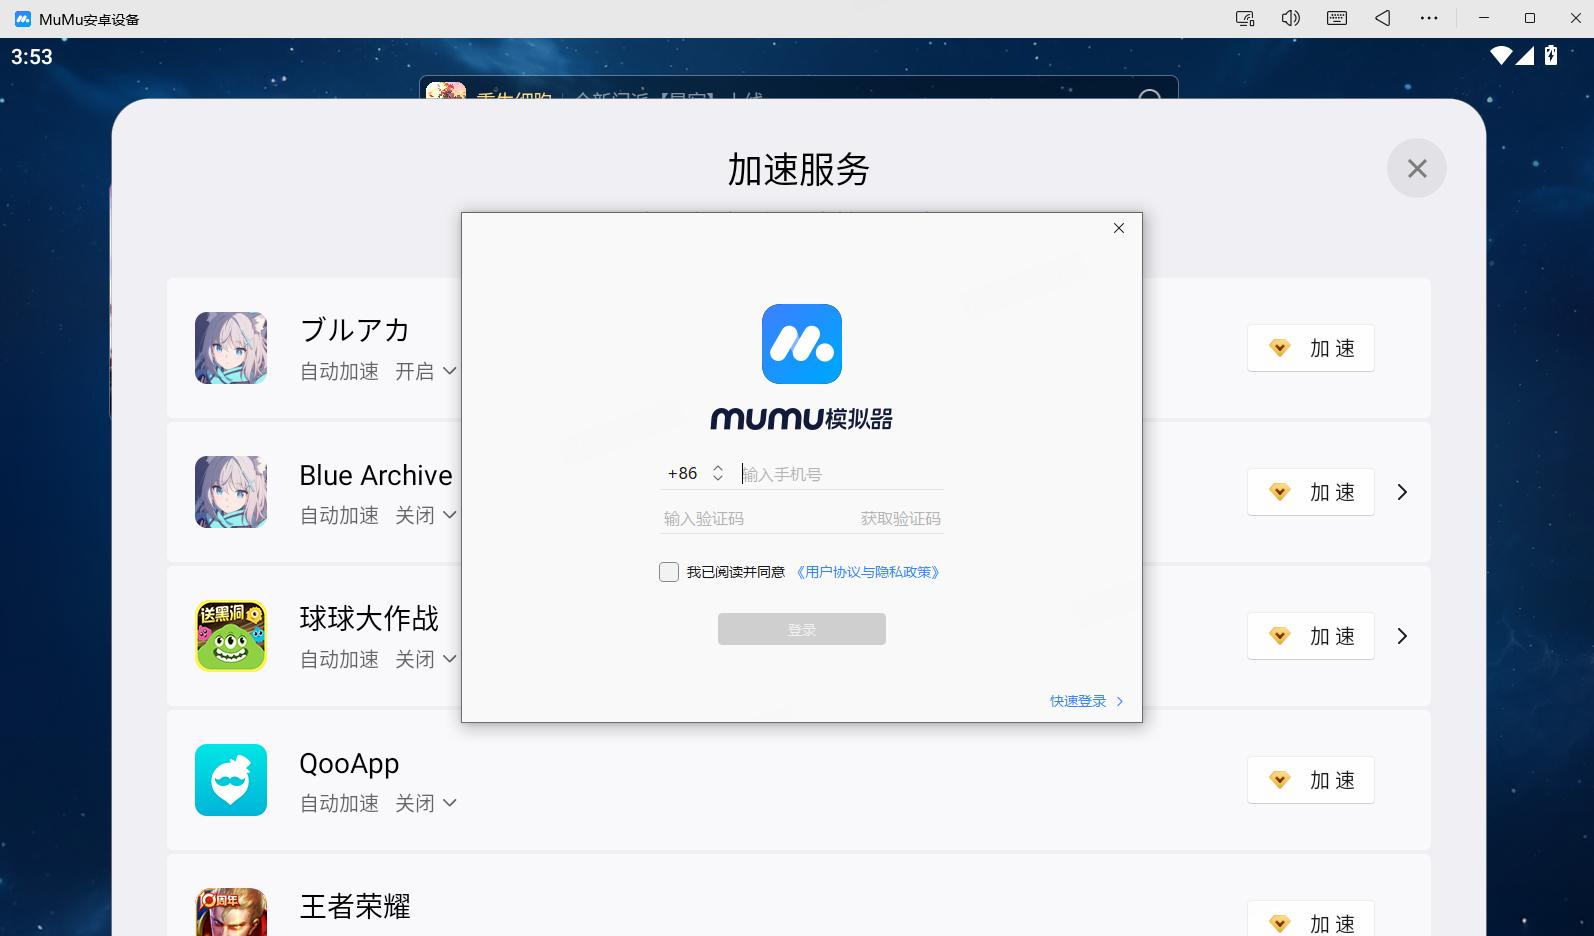
Task: Open the +86 country code selector
Action: (x=695, y=474)
